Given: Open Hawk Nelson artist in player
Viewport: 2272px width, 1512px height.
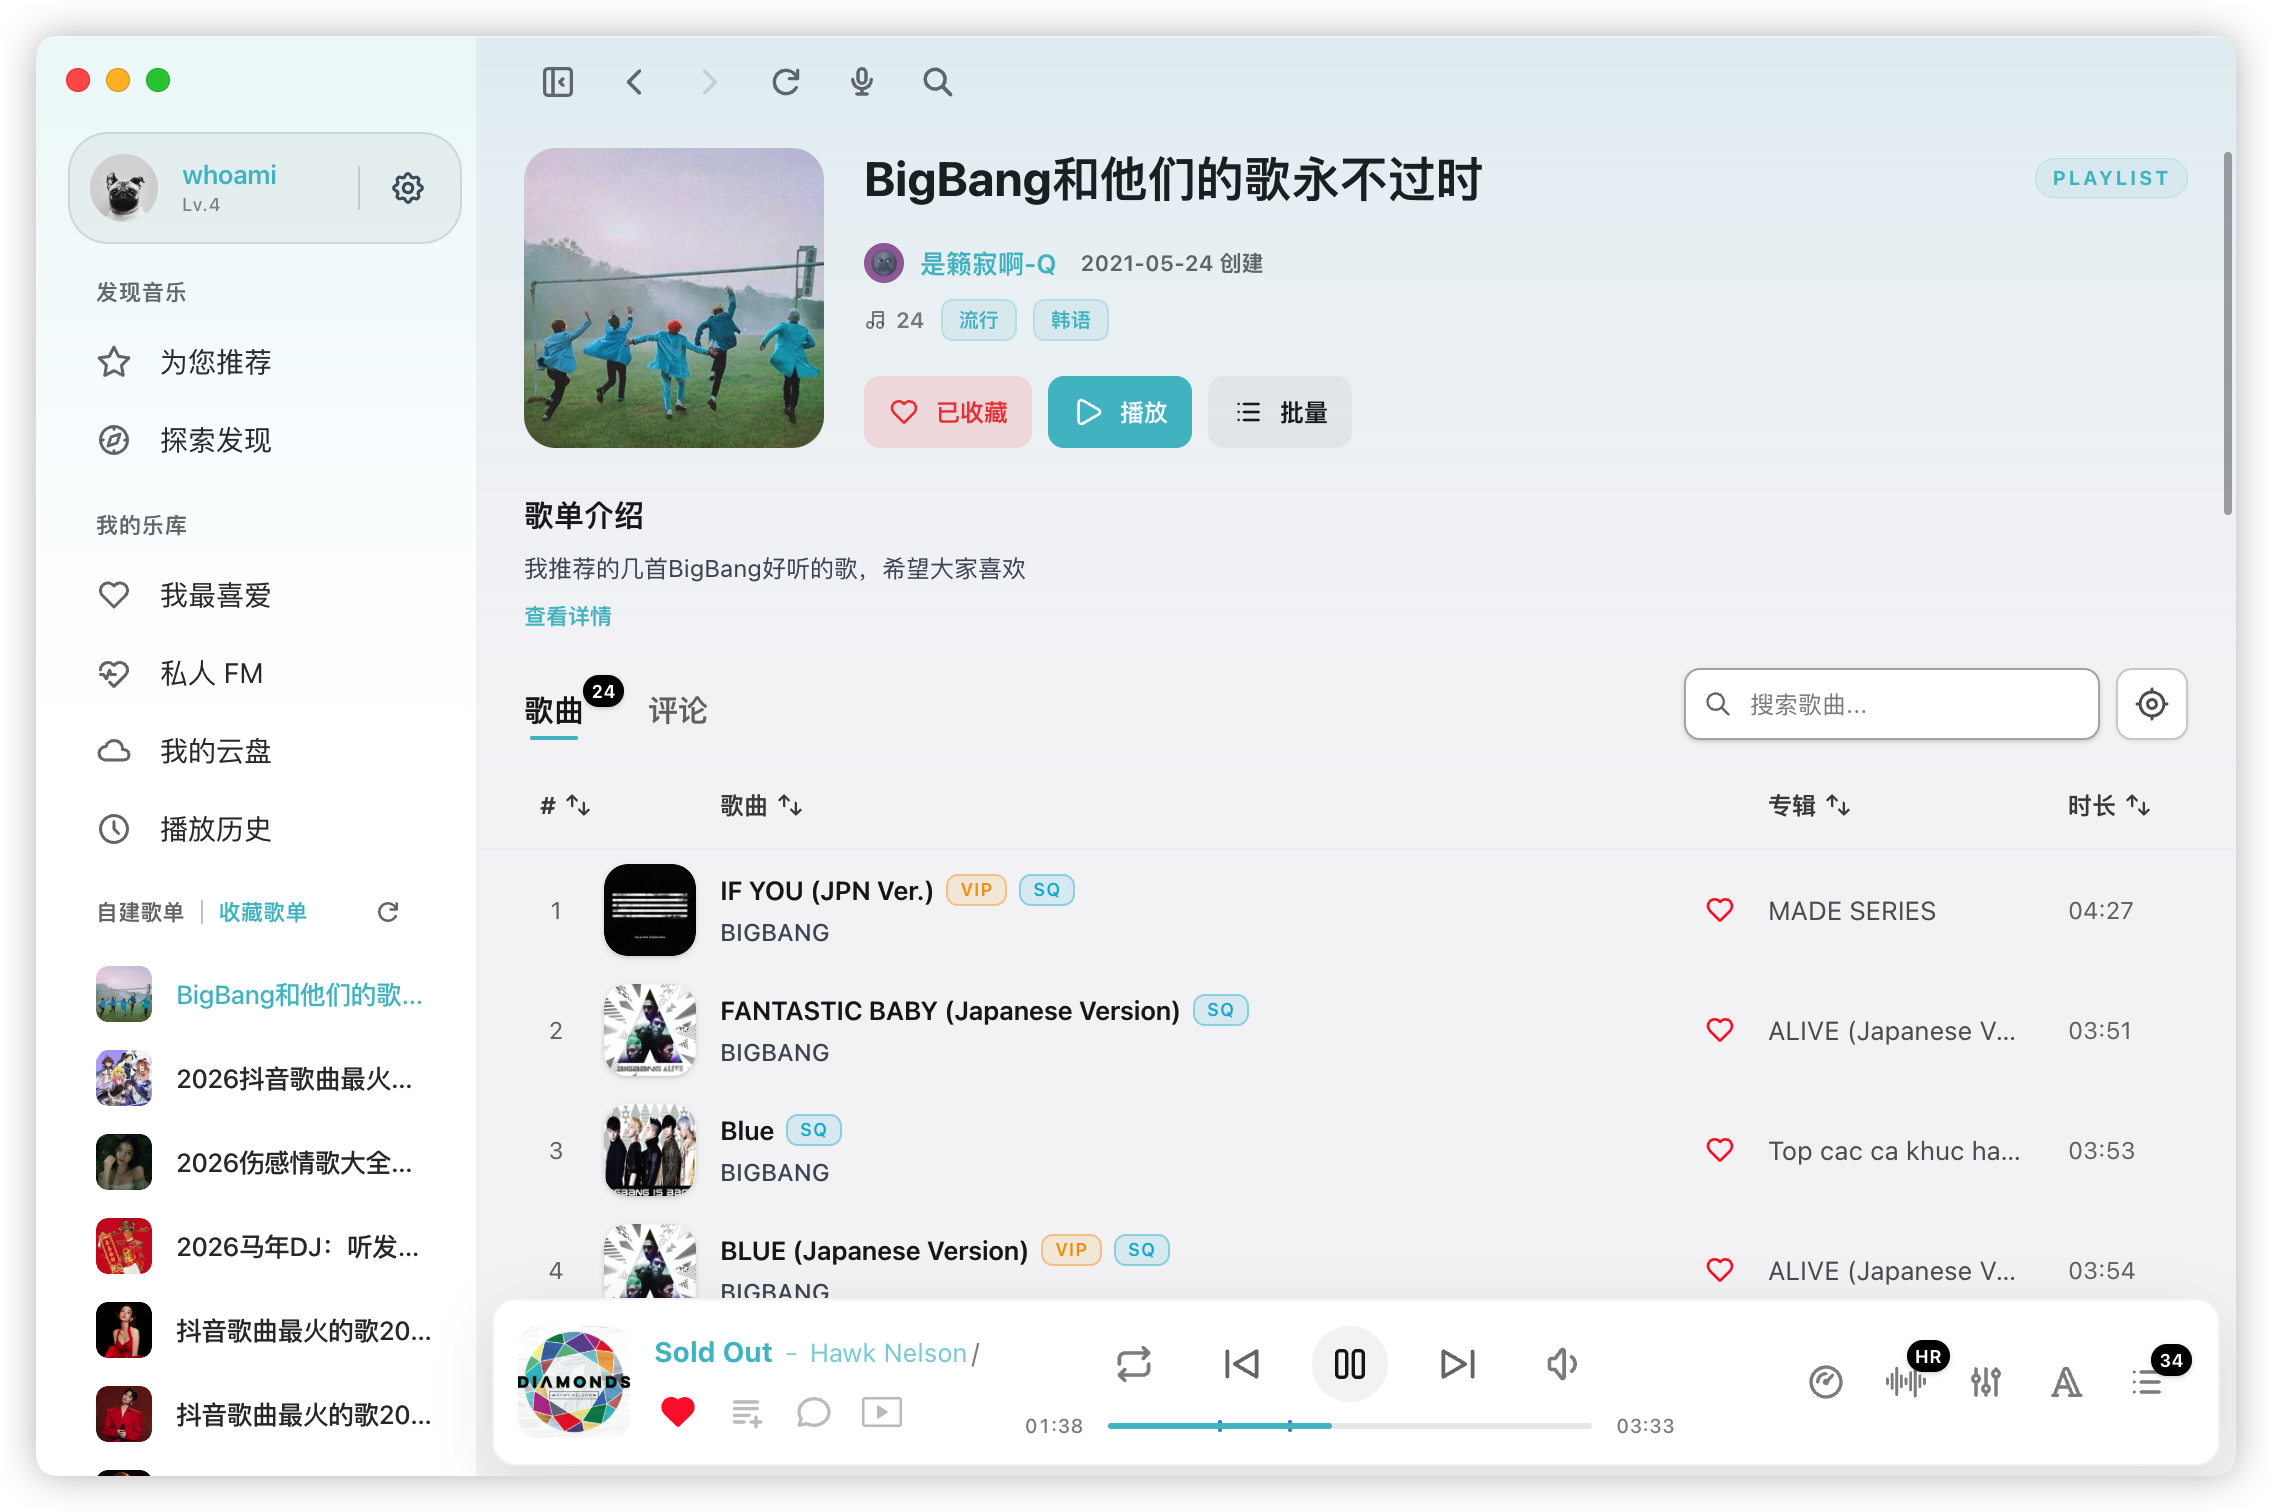Looking at the screenshot, I should (888, 1353).
